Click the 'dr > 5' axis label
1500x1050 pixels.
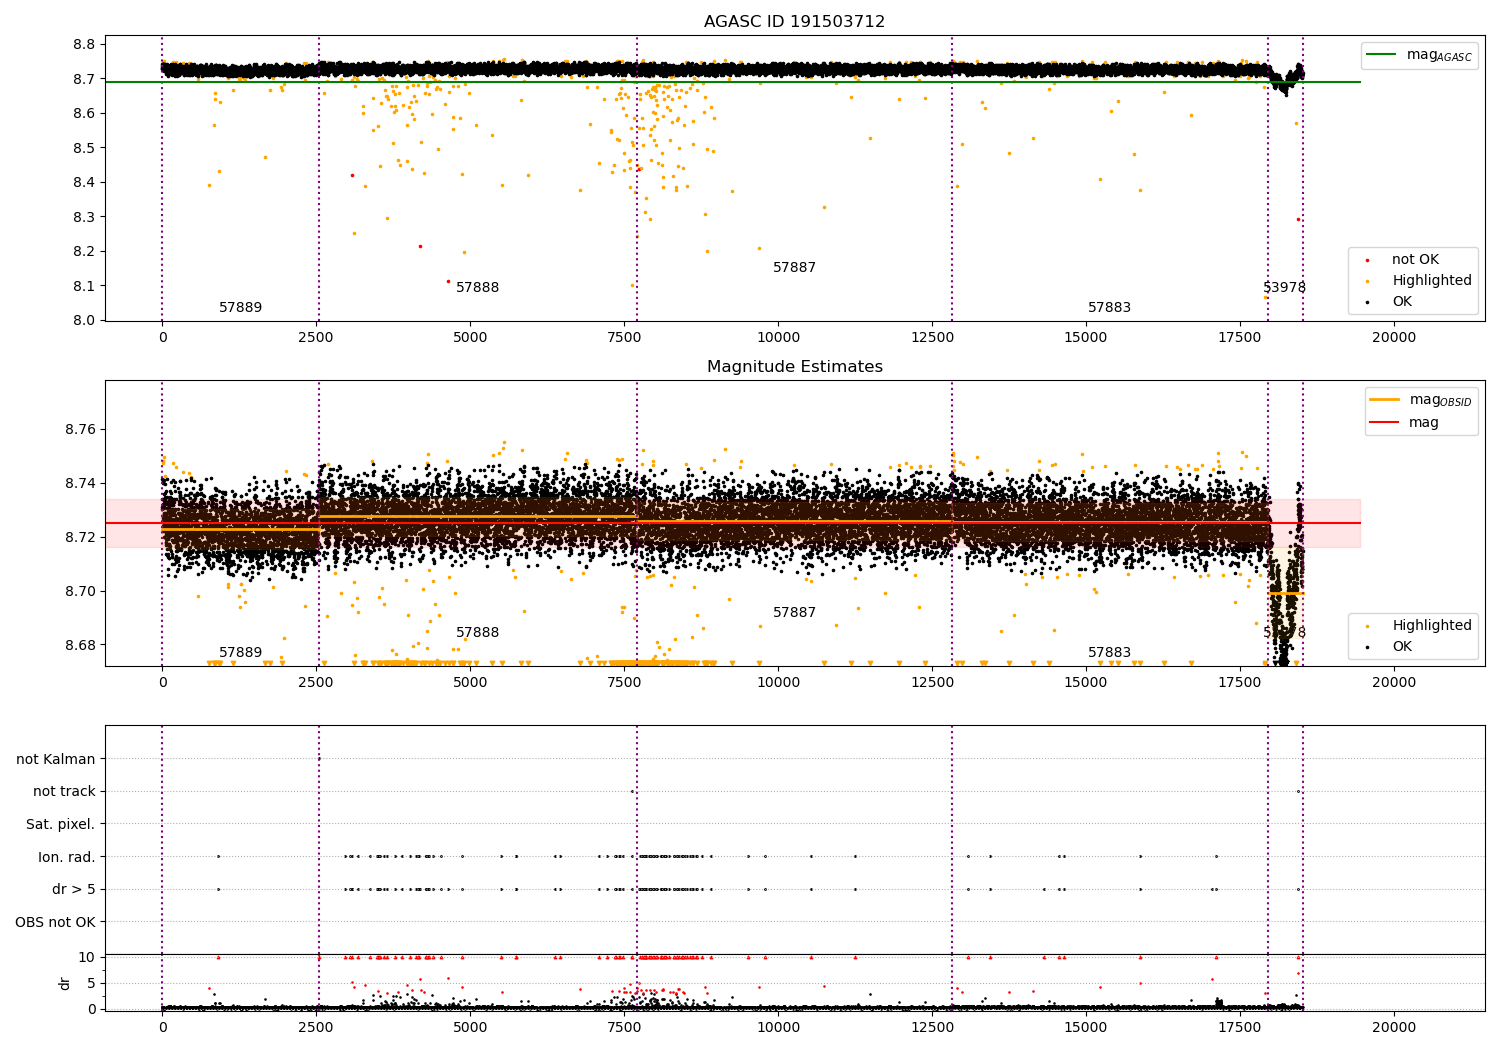74,889
